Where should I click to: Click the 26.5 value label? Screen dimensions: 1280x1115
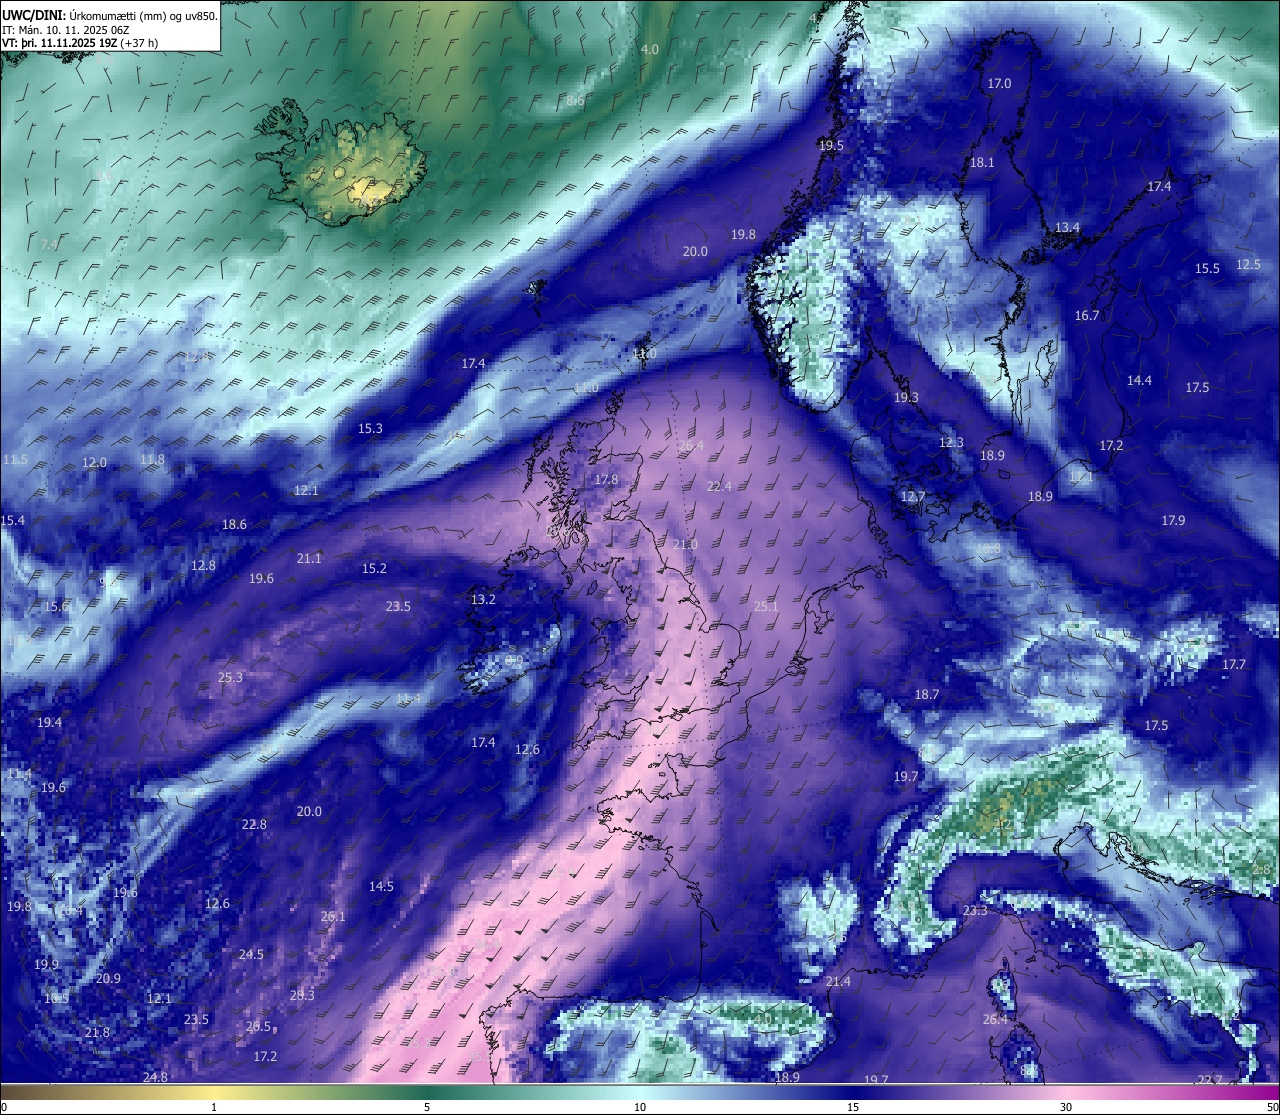[x=258, y=1026]
